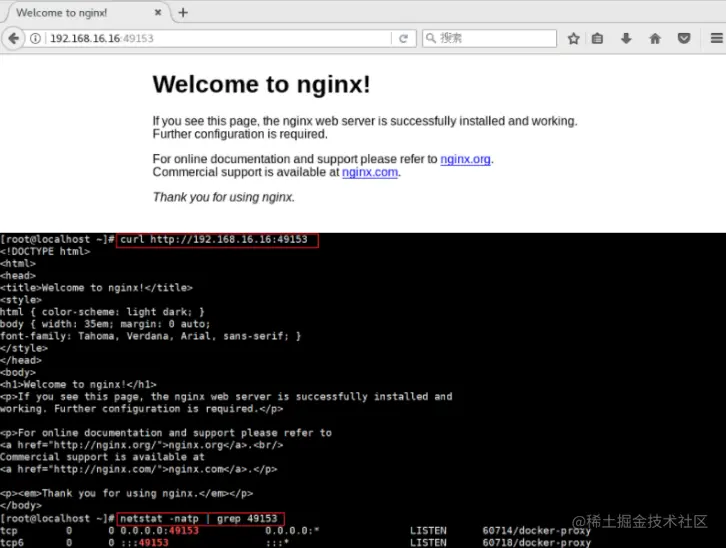The height and width of the screenshot is (548, 726).
Task: Click the 0.0.0.0:49153 address in netstat output
Action: (159, 530)
